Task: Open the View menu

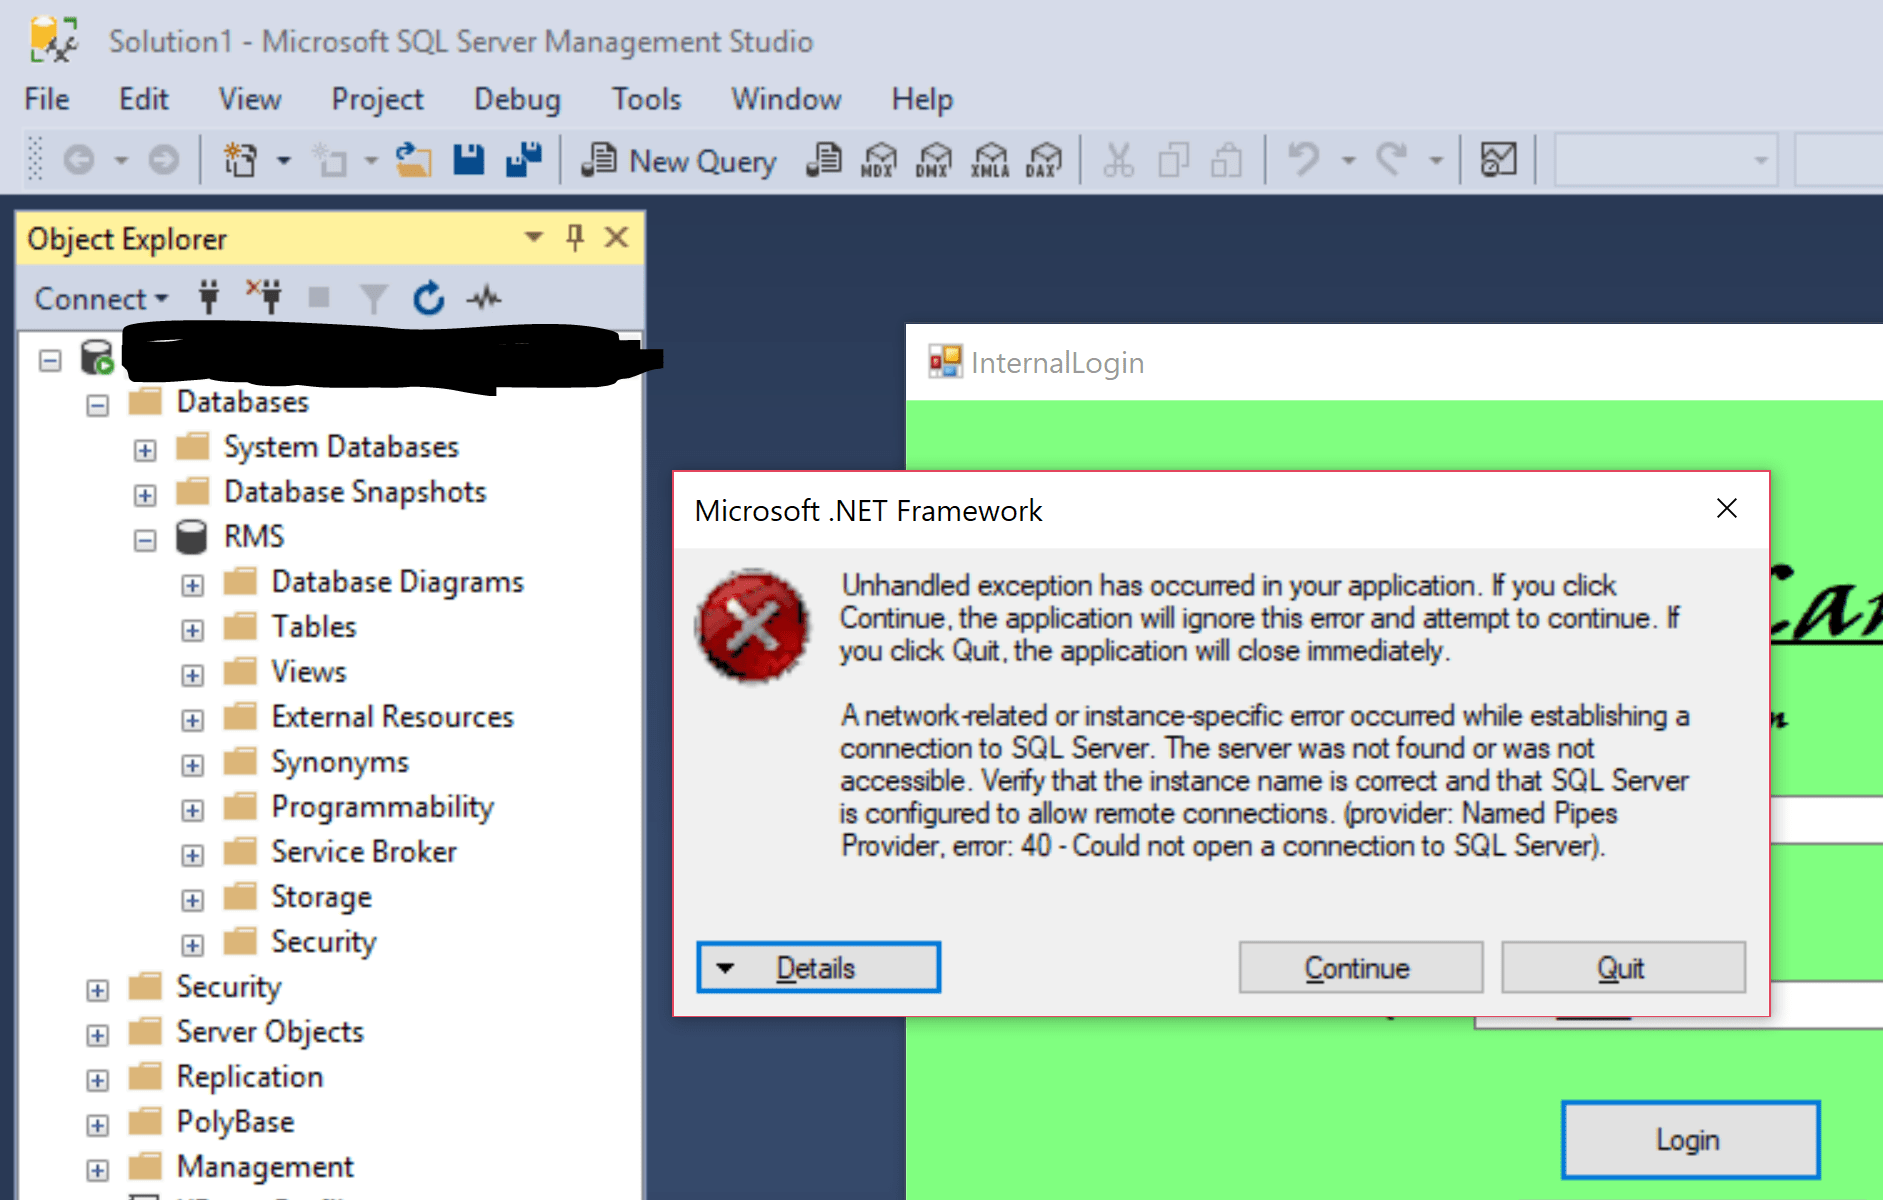Action: pyautogui.click(x=250, y=99)
